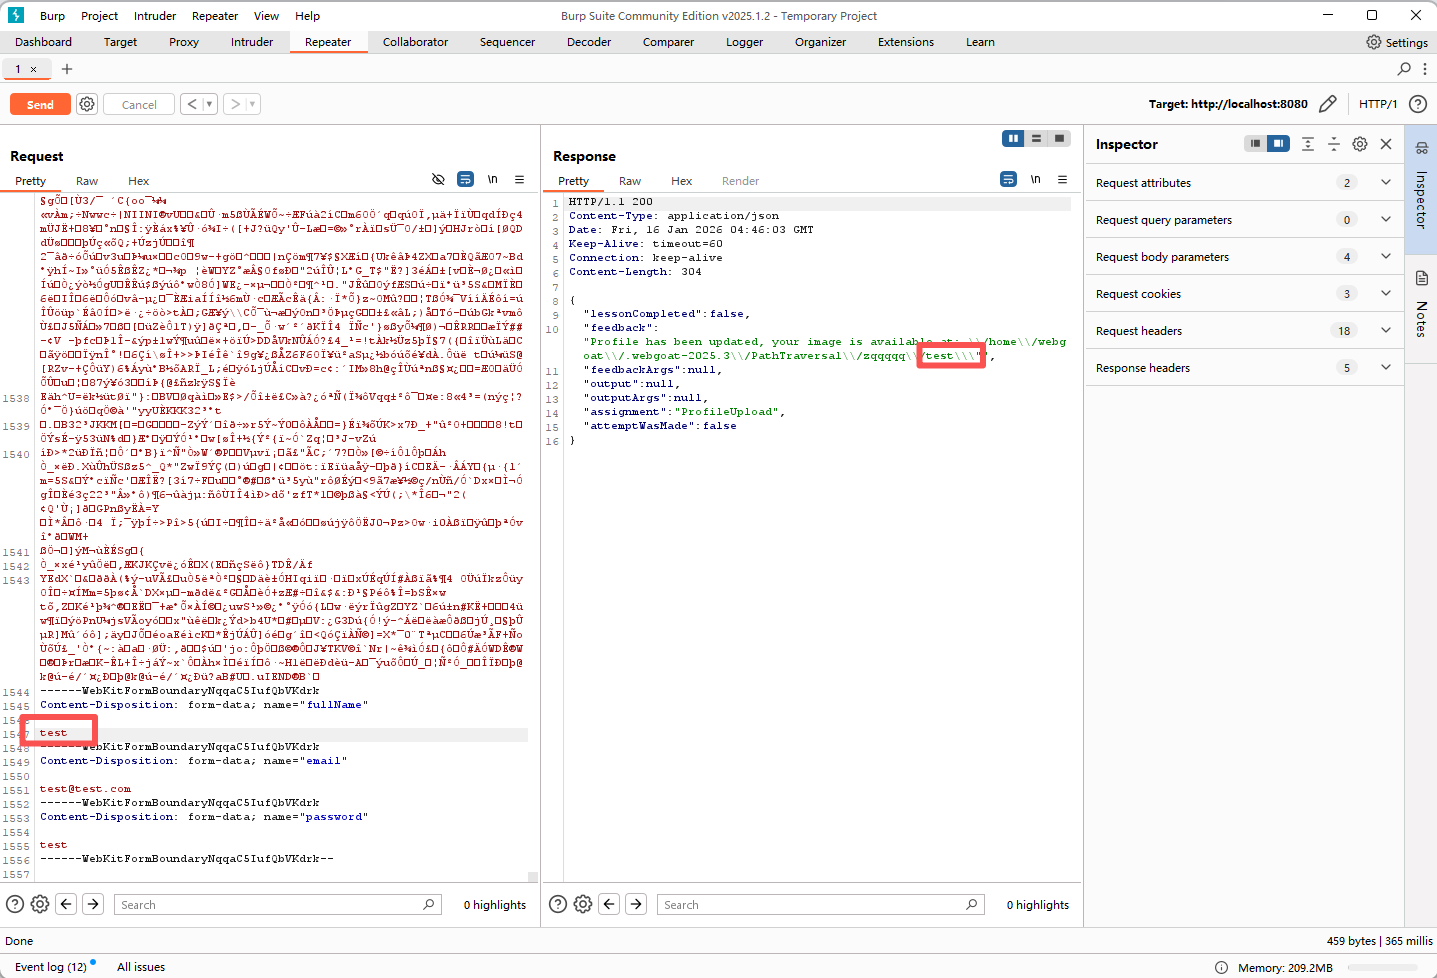The height and width of the screenshot is (978, 1437).
Task: Open Repeater help question mark icon
Action: point(1417,104)
